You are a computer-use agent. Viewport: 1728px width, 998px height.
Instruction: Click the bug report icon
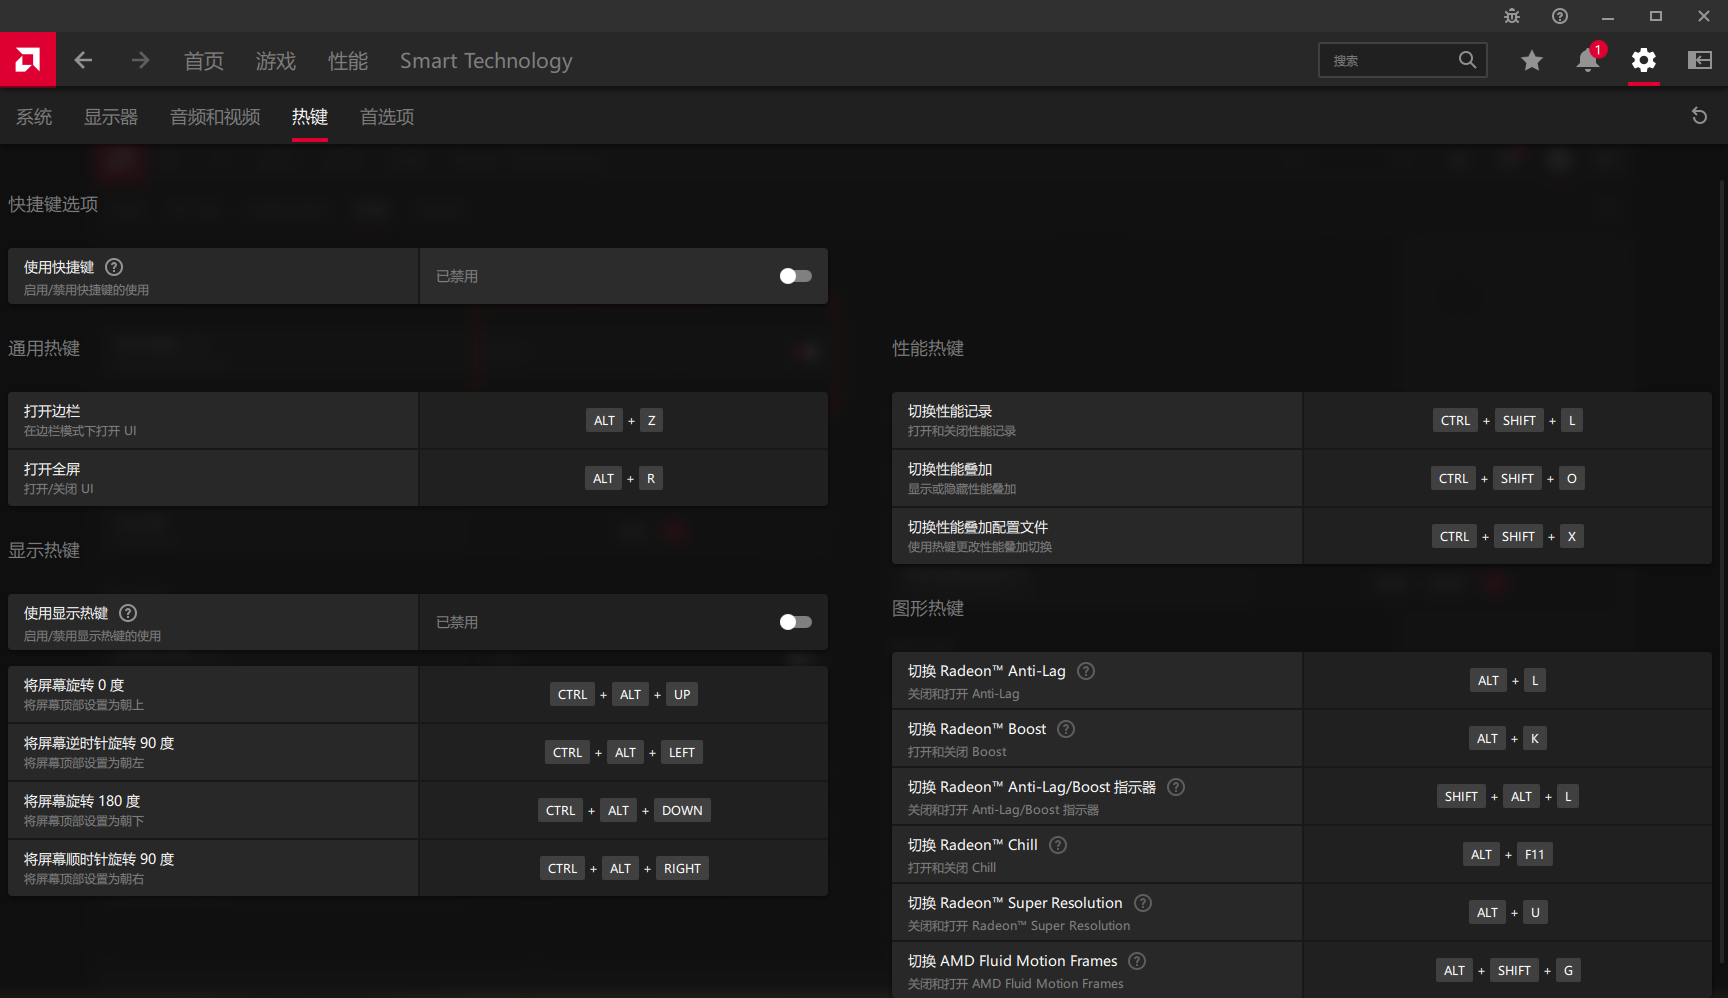pos(1511,16)
